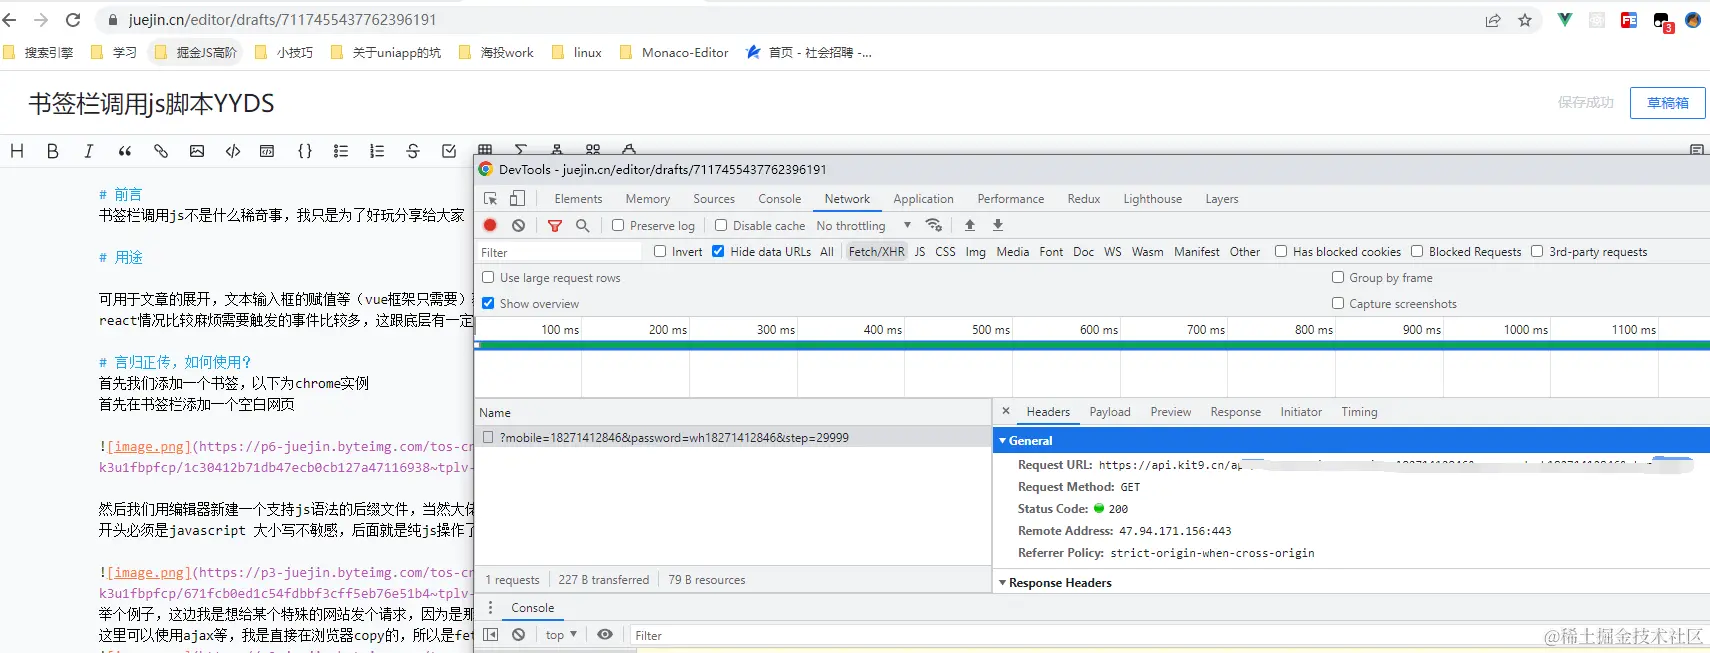This screenshot has height=653, width=1710.
Task: Open the No throttling dropdown
Action: 864,226
